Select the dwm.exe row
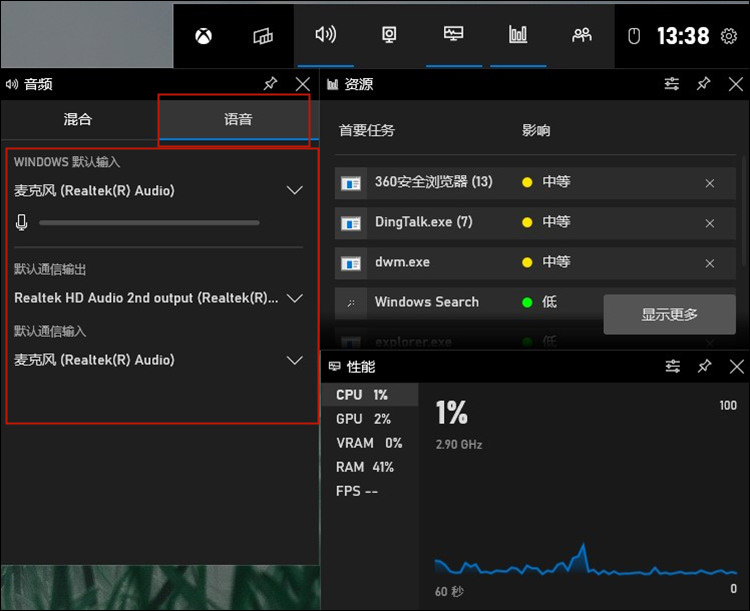Image resolution: width=750 pixels, height=611 pixels. click(535, 263)
